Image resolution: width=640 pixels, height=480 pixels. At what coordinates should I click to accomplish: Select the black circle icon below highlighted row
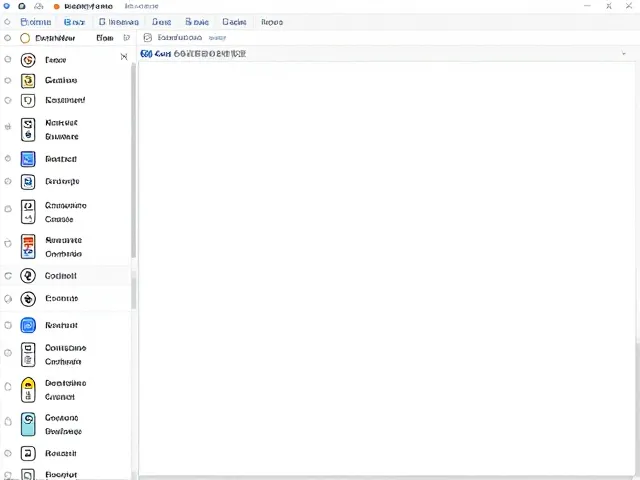click(x=28, y=299)
